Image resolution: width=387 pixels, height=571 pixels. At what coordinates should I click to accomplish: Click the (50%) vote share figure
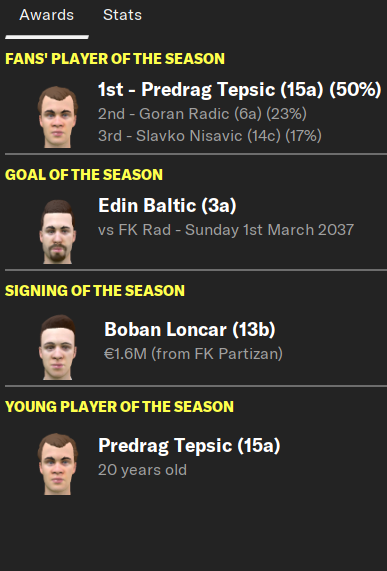(x=355, y=90)
